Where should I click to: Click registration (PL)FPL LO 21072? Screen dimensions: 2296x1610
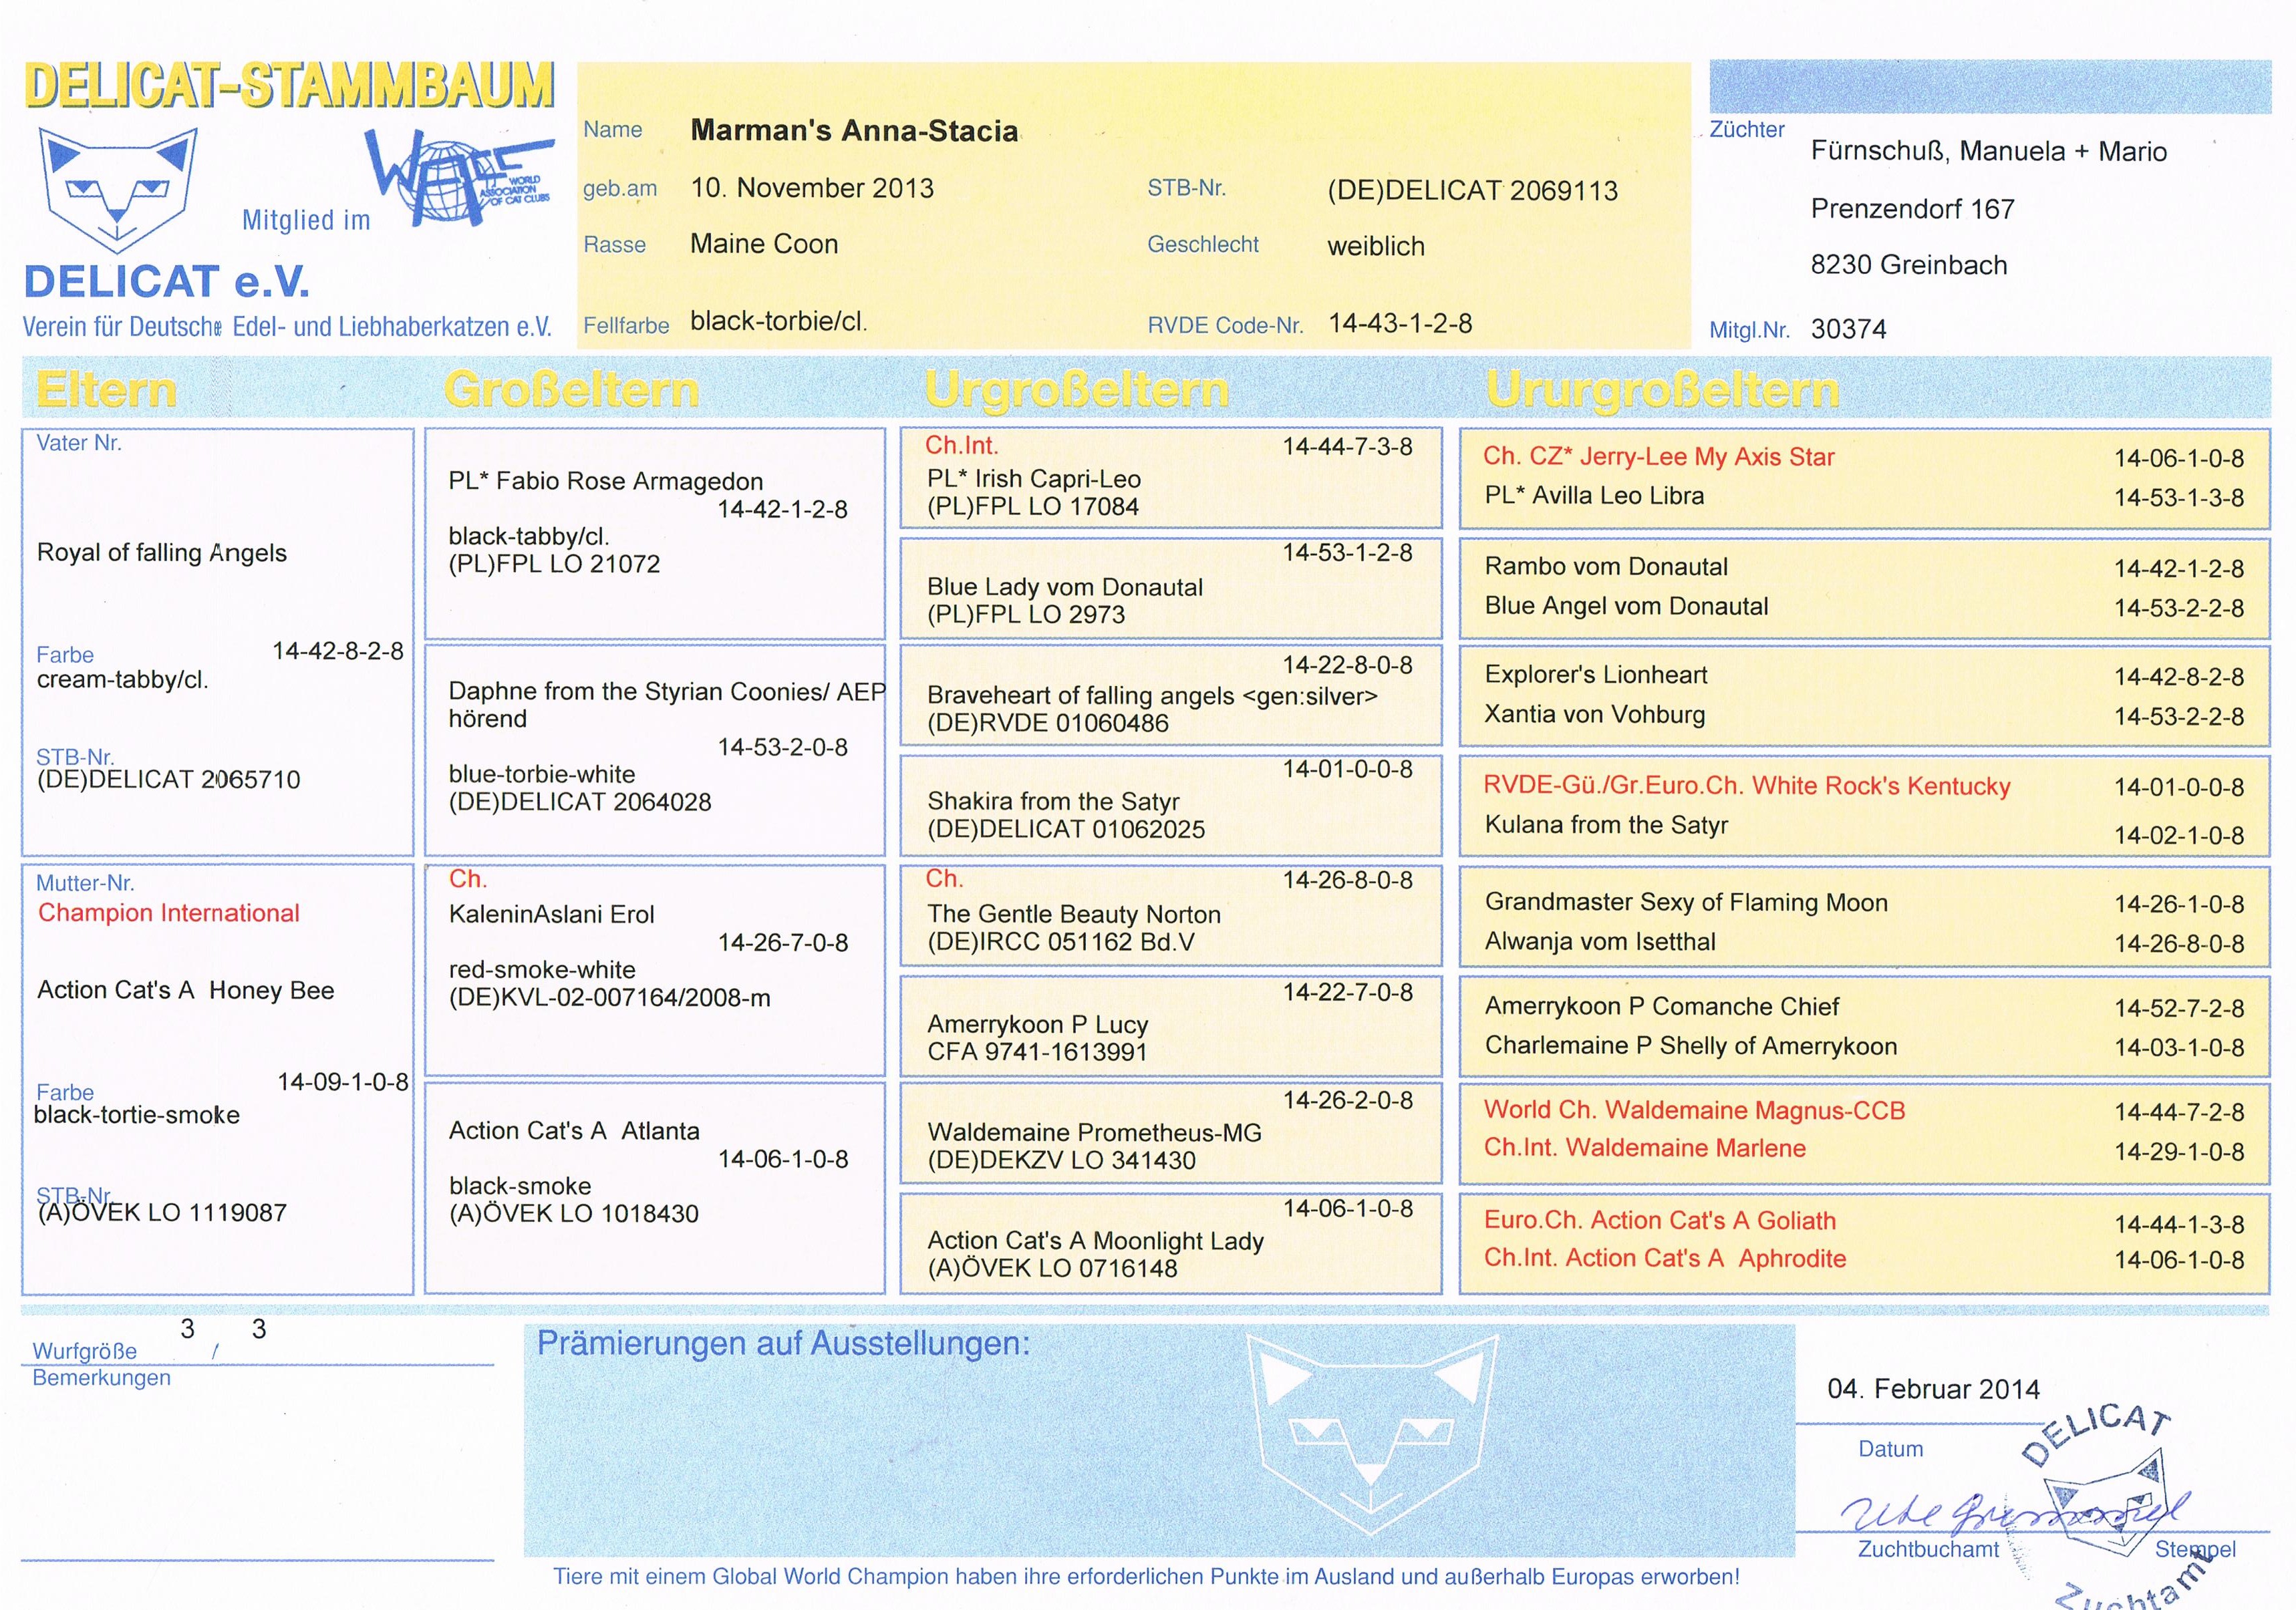(x=554, y=564)
